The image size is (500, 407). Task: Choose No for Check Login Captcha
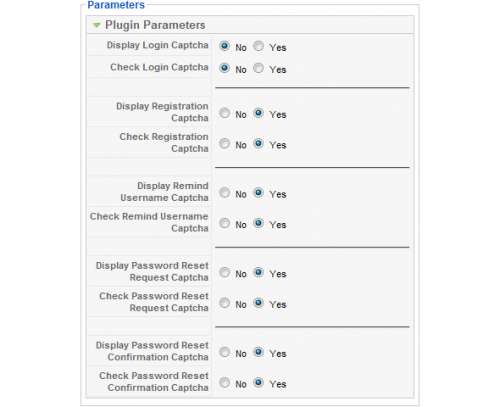[225, 68]
